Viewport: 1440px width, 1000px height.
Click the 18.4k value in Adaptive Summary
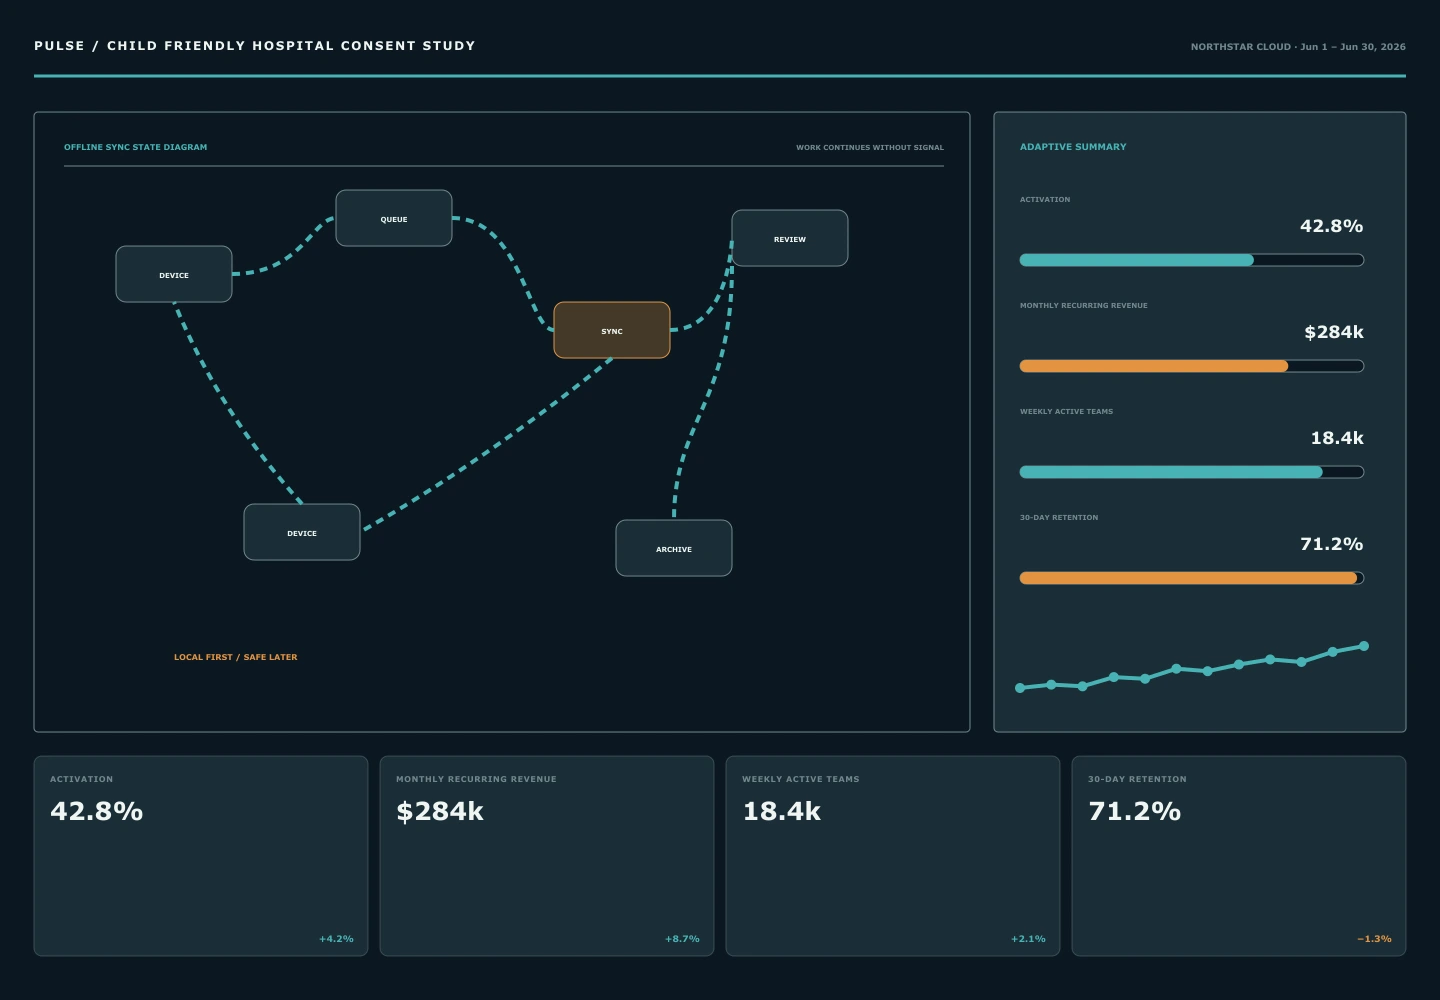point(1337,438)
